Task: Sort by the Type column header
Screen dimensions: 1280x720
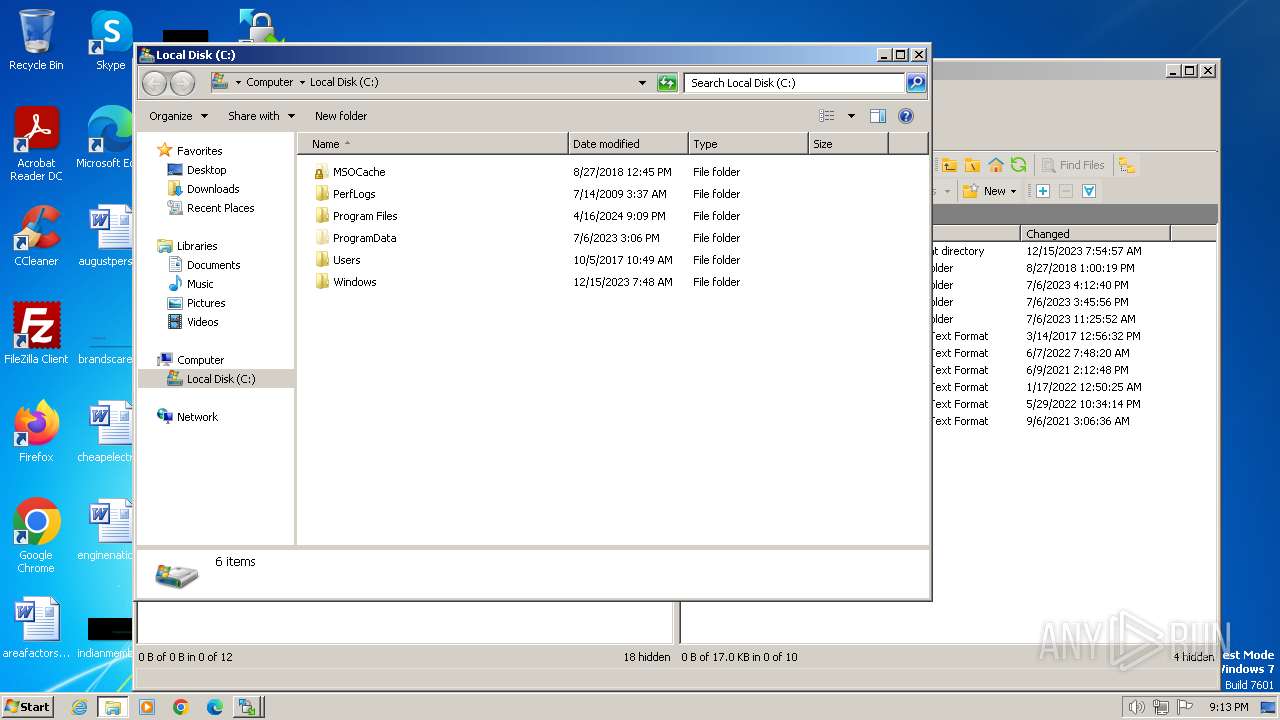Action: pyautogui.click(x=748, y=144)
